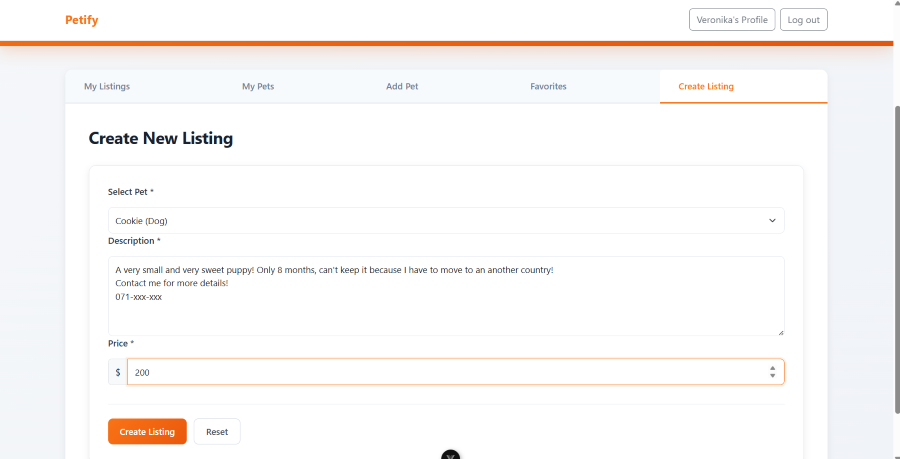900x459 pixels.
Task: Decrease price with the down stepper arrow
Action: tap(772, 376)
